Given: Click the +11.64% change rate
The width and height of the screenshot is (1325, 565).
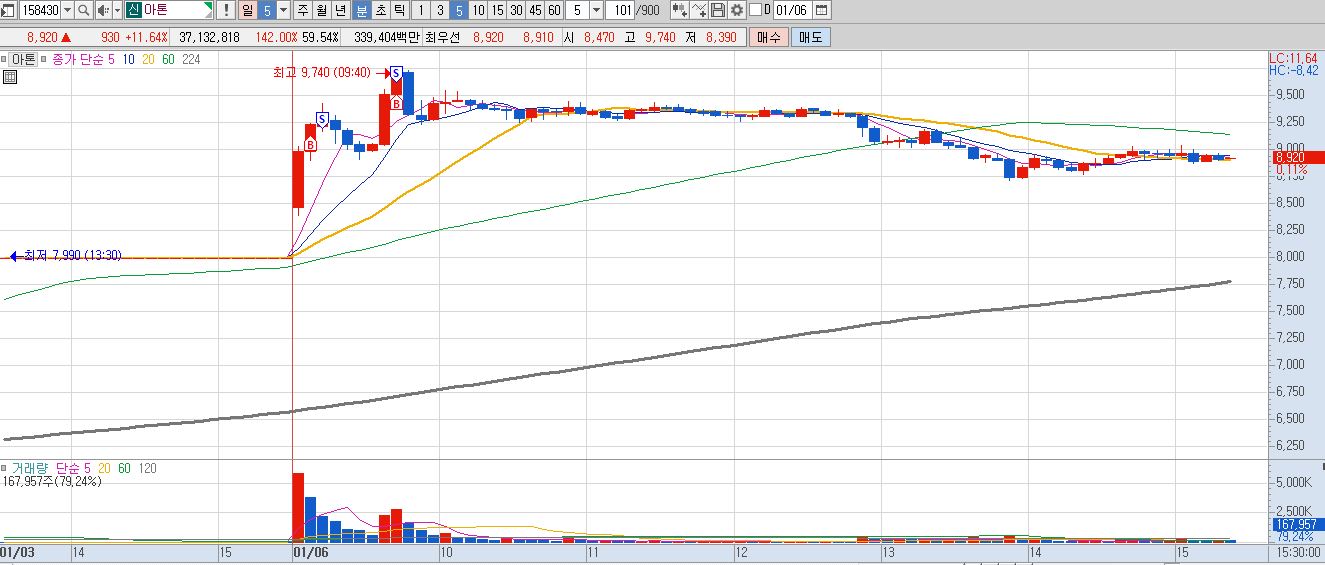Looking at the screenshot, I should tap(145, 37).
